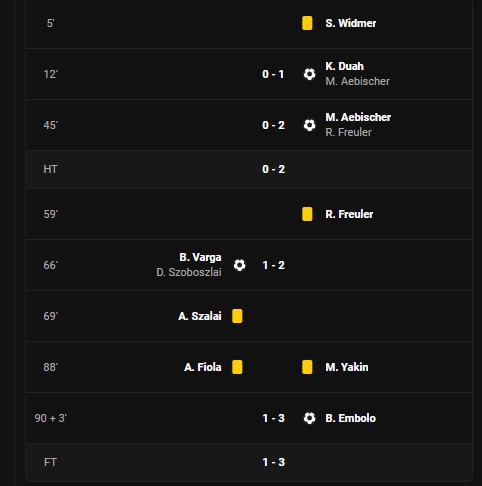This screenshot has height=486, width=482.
Task: Open assist provider D. Szoboszlai
Action: (x=189, y=272)
